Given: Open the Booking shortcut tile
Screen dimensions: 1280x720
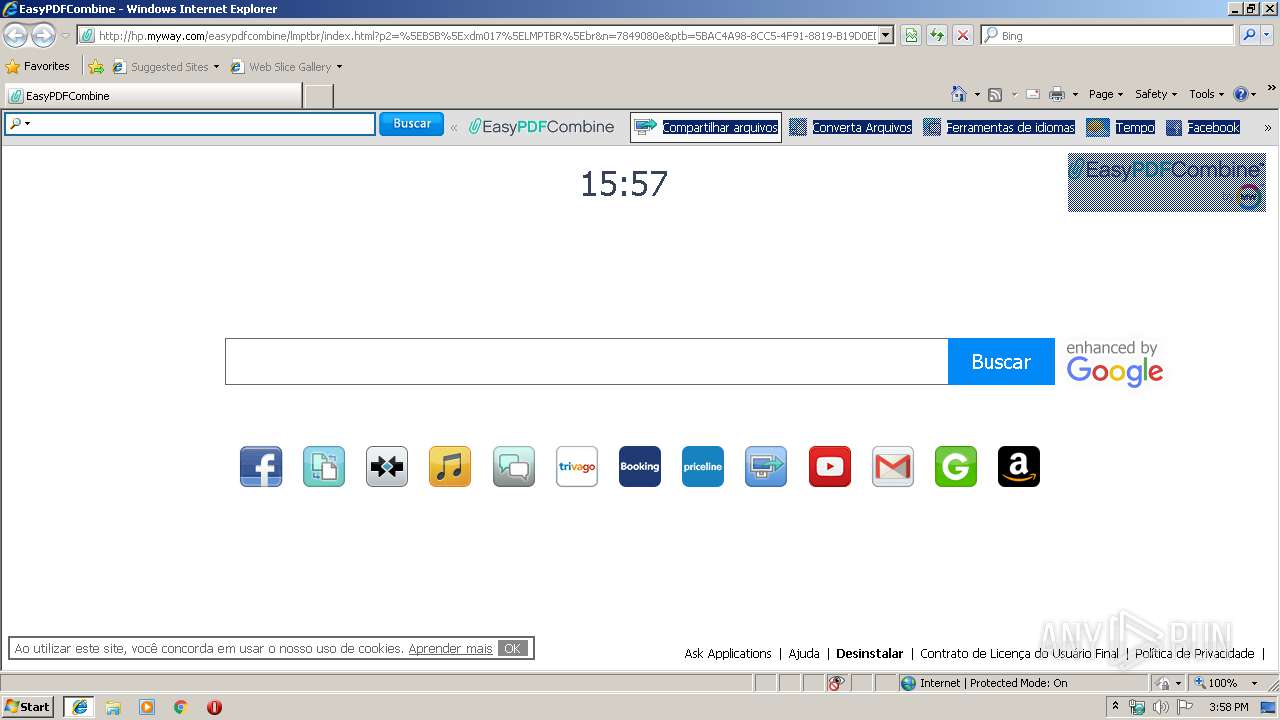Looking at the screenshot, I should [640, 467].
